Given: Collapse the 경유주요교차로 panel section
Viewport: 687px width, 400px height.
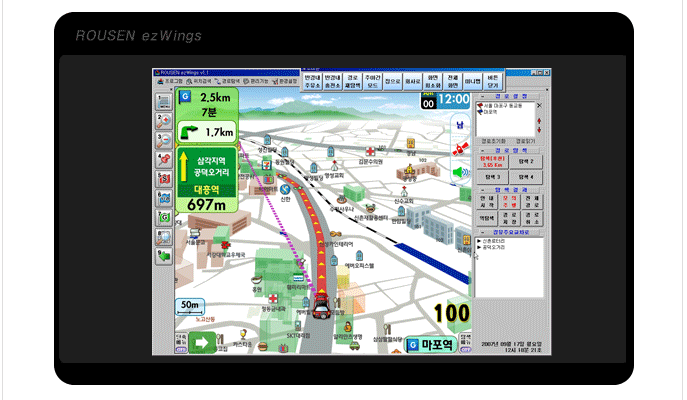Looking at the screenshot, I should click(x=482, y=232).
